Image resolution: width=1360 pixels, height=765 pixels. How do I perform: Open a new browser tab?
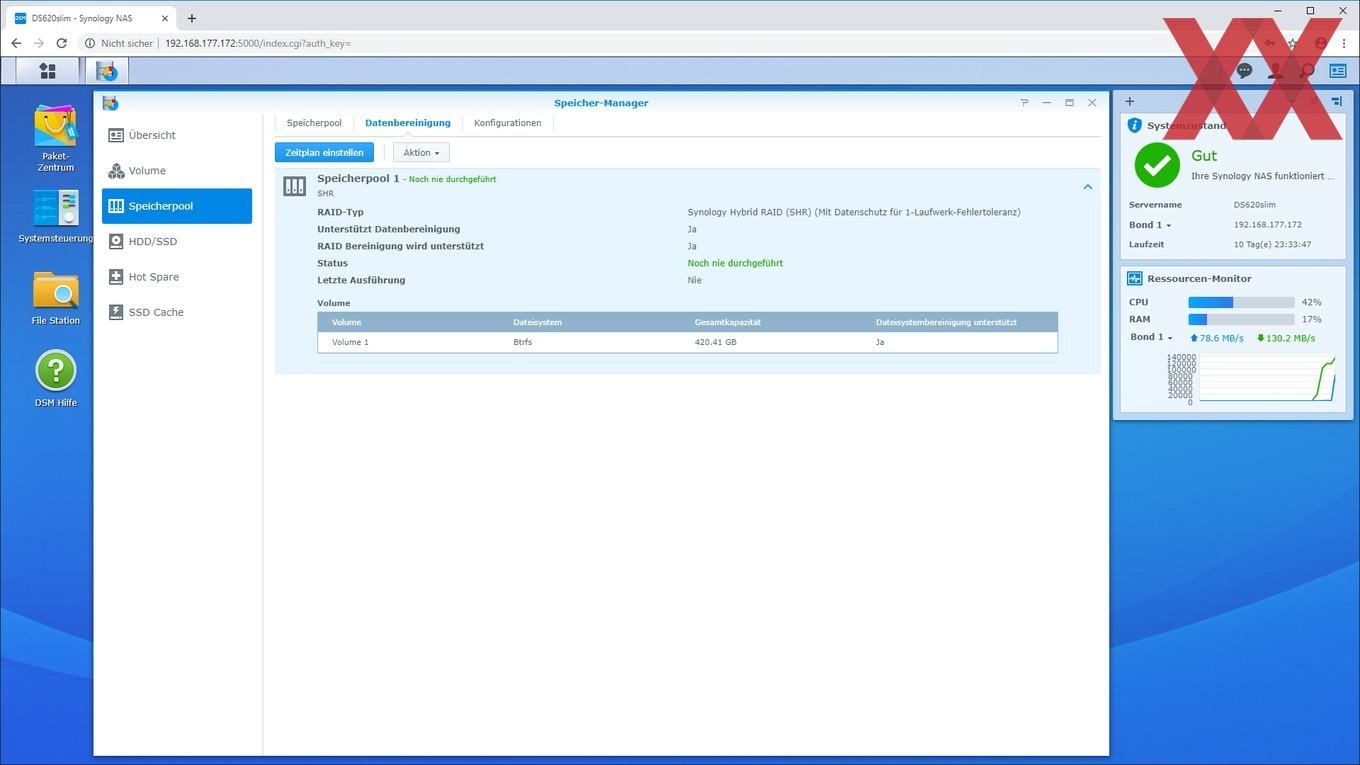(x=192, y=18)
